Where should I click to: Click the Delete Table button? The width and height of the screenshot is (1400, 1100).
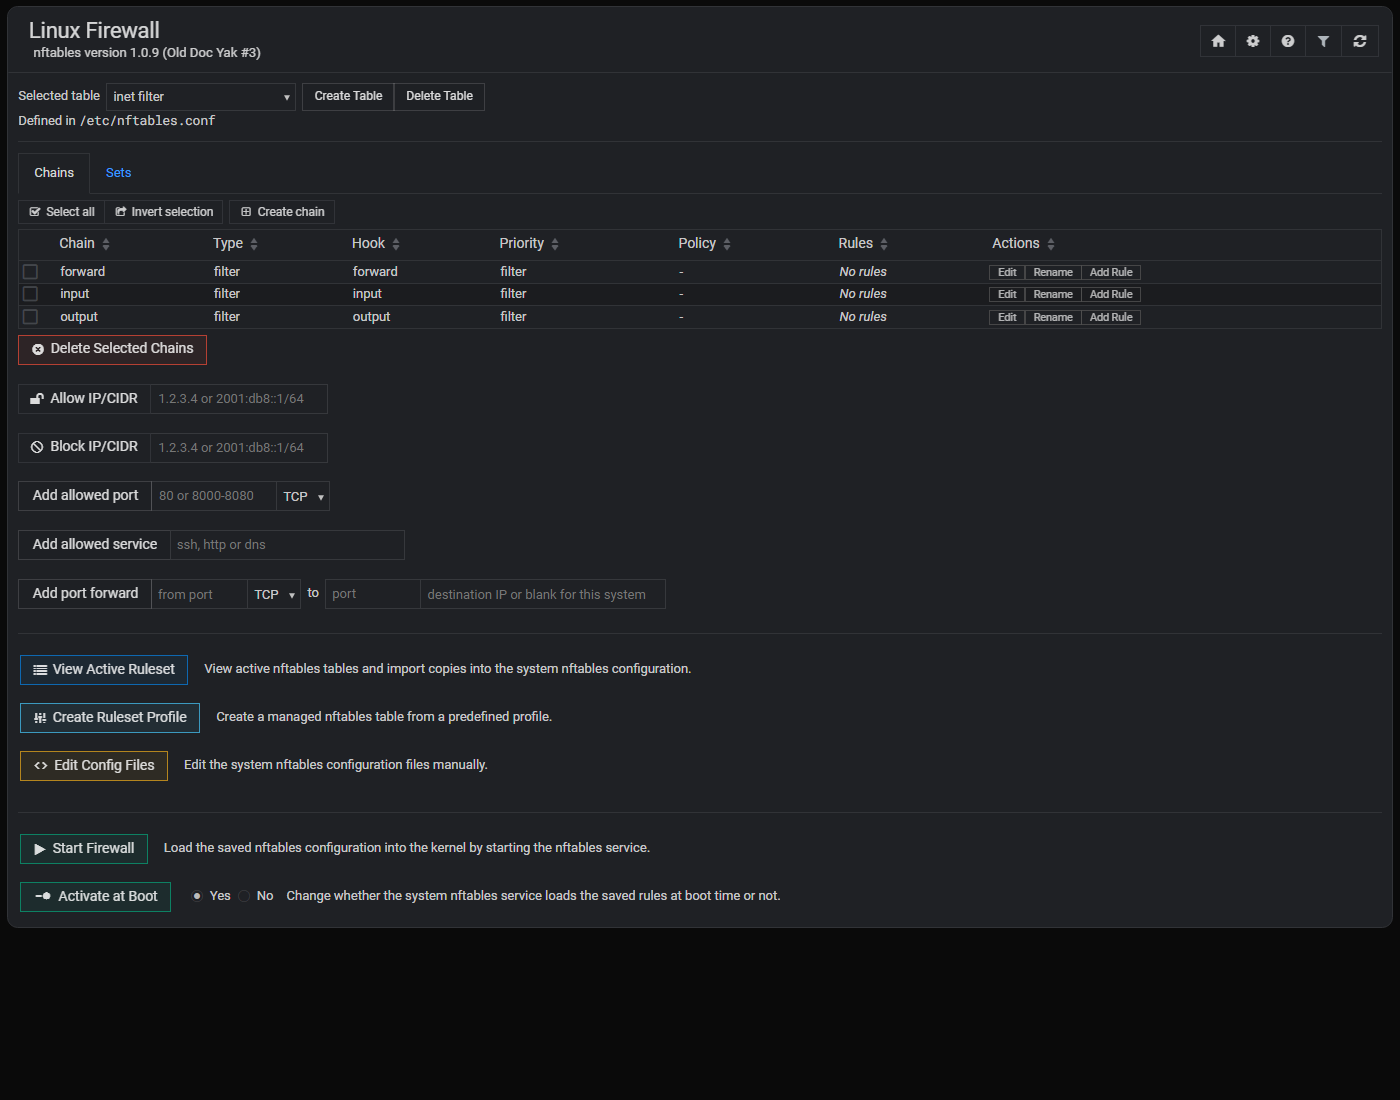(x=439, y=96)
